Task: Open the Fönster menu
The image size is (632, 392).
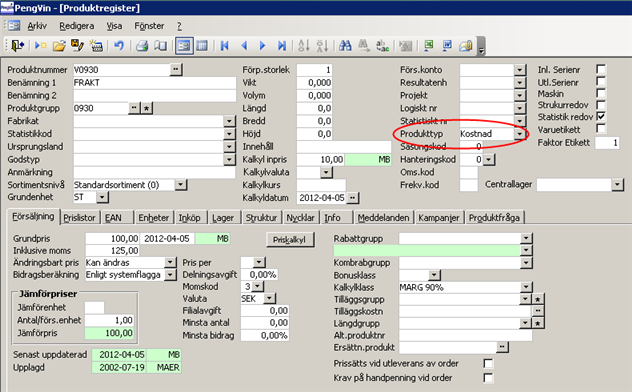Action: pos(149,26)
